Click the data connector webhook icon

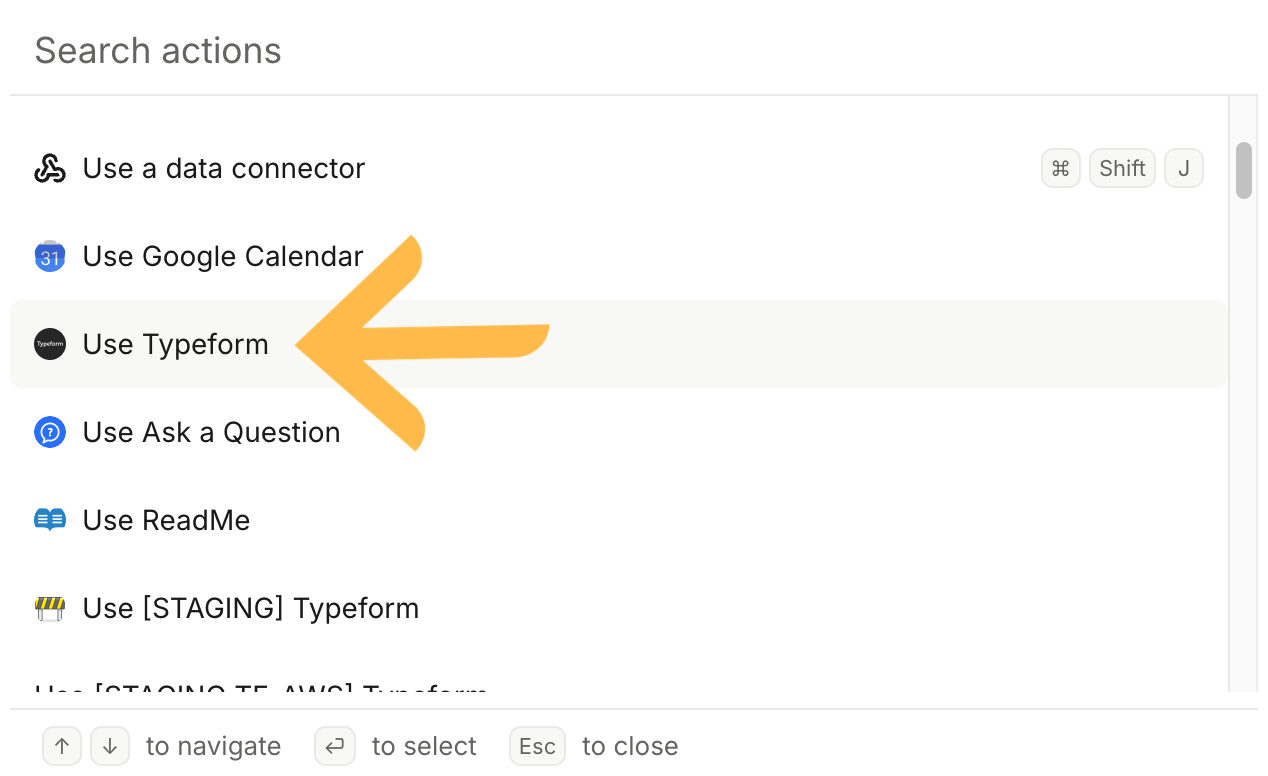50,169
